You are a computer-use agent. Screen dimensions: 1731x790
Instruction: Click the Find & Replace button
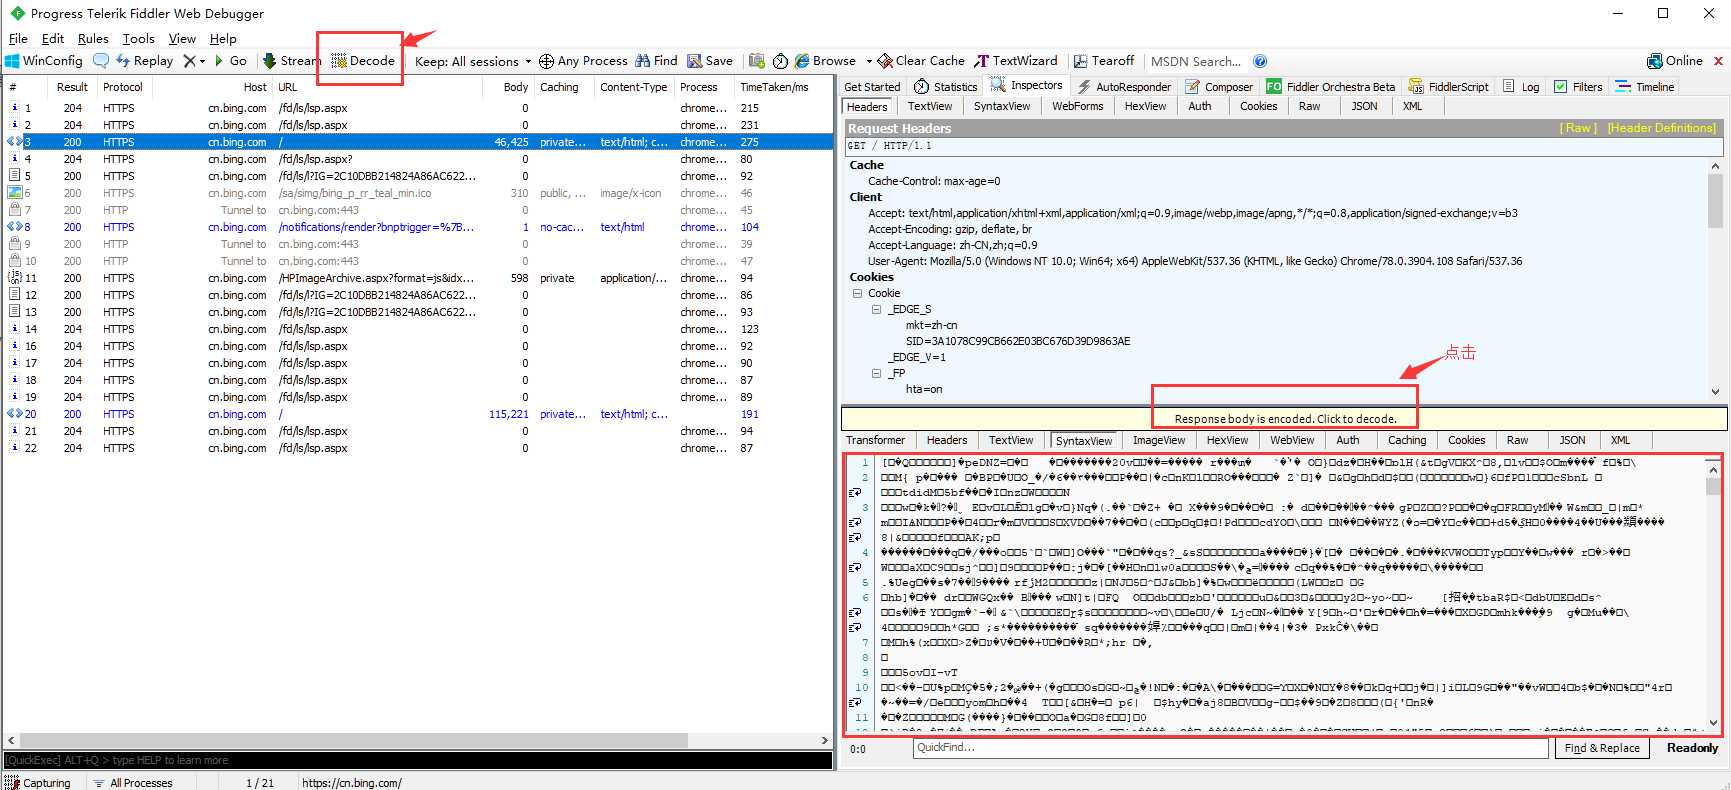[x=1602, y=748]
